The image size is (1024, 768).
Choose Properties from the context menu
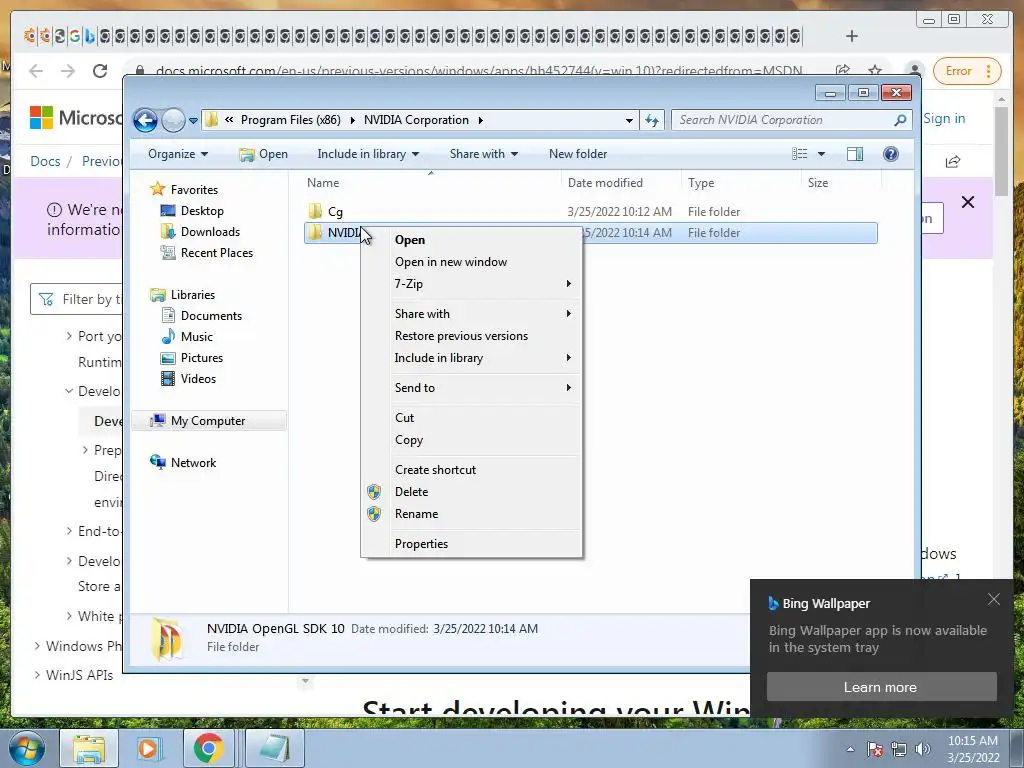(472, 543)
